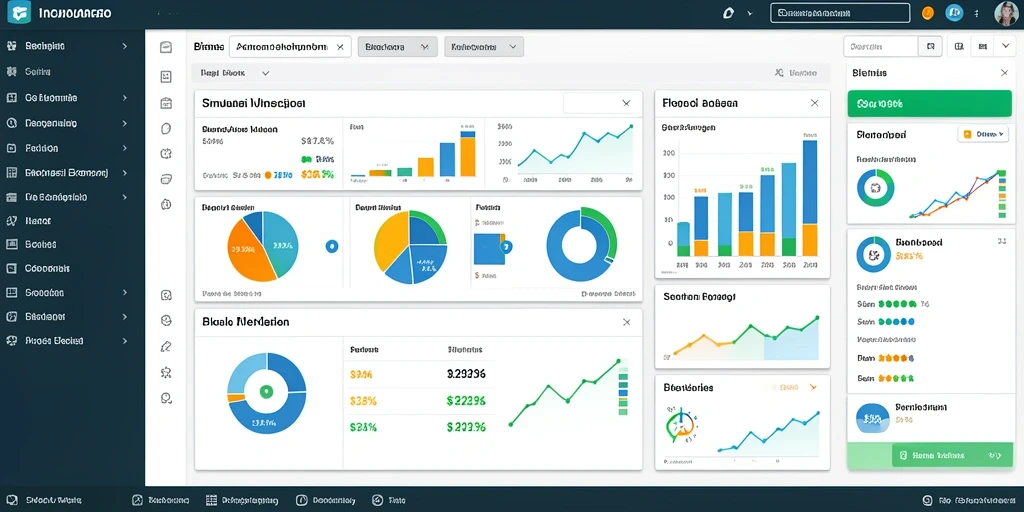1024x512 pixels.
Task: Select the pencil edit icon in the icon strip
Action: click(166, 347)
